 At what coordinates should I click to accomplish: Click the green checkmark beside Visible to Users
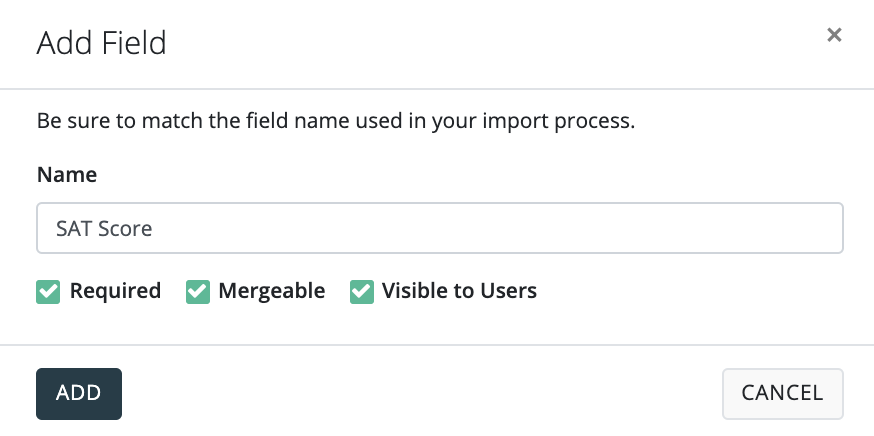(361, 291)
